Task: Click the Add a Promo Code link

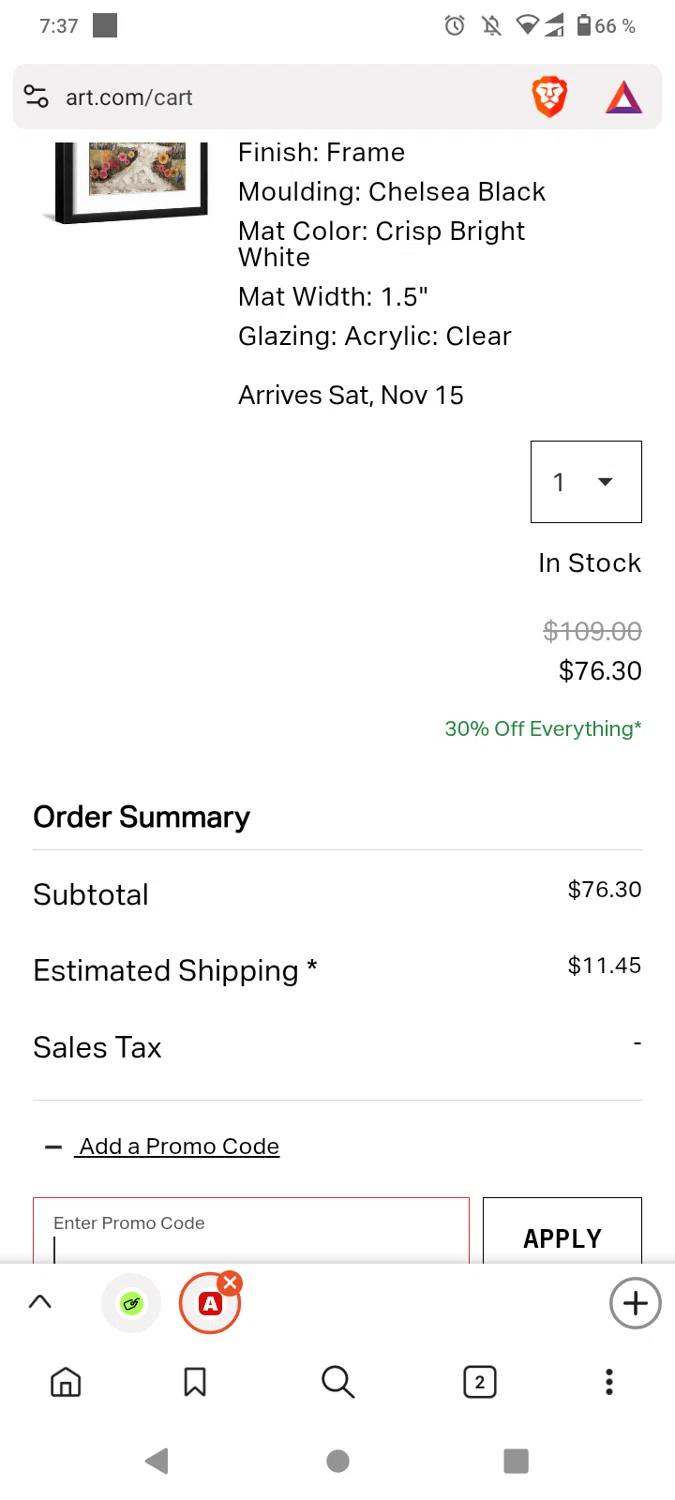Action: (179, 1147)
